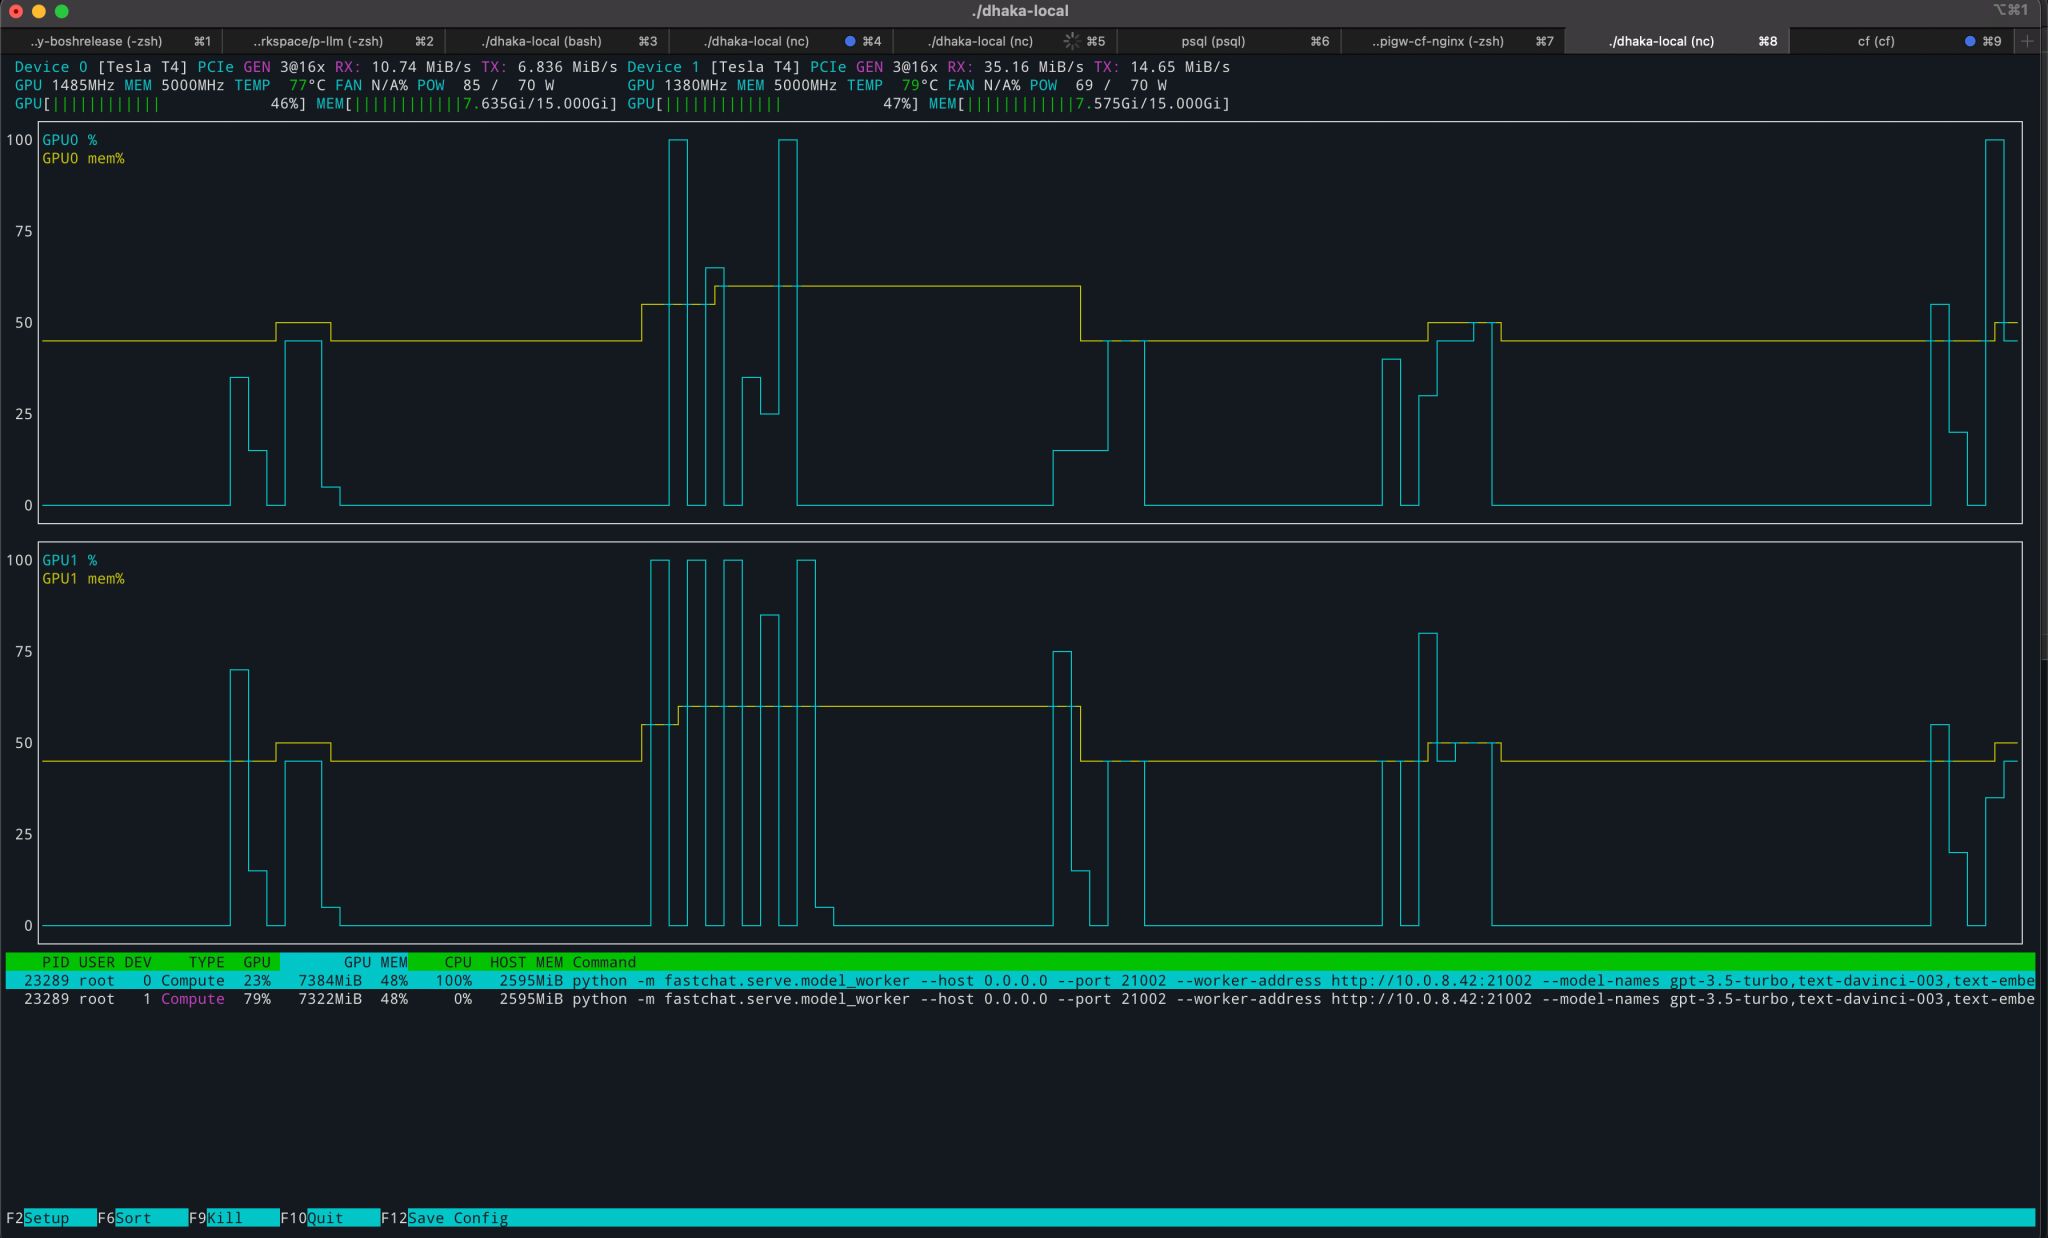Click the TYPE column header
The height and width of the screenshot is (1238, 2048).
206,962
